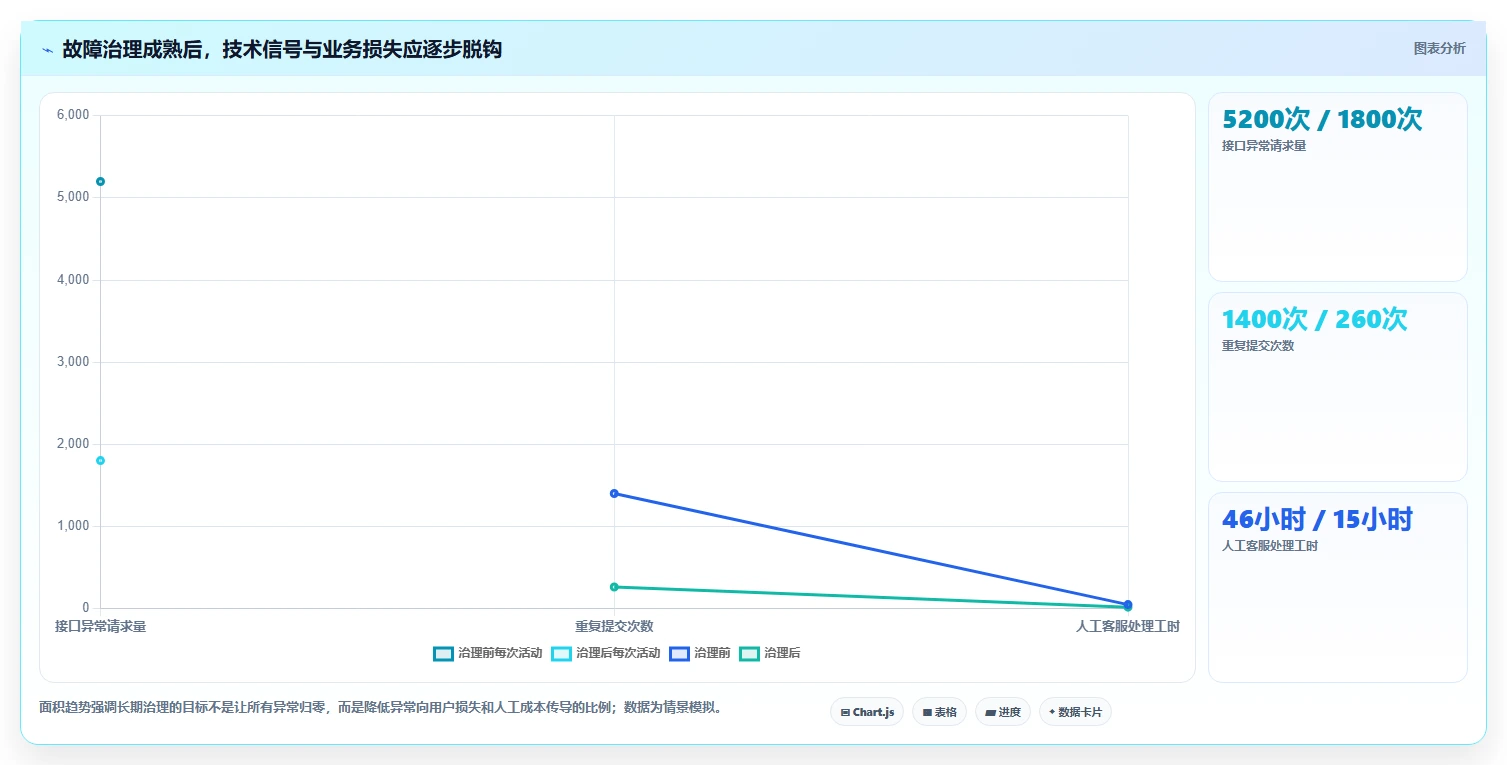This screenshot has height=765, width=1507.
Task: Click the 1400次 / 260次 card value
Action: point(1315,319)
